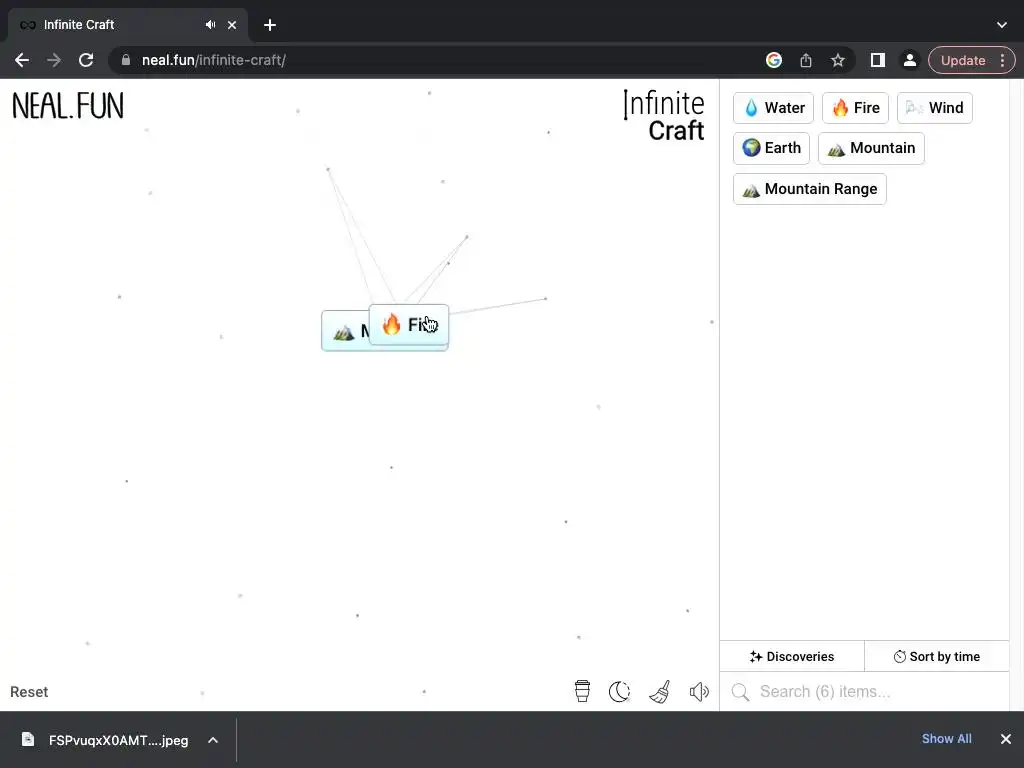This screenshot has height=768, width=1024.
Task: Expand the tab search chevron
Action: click(1002, 25)
